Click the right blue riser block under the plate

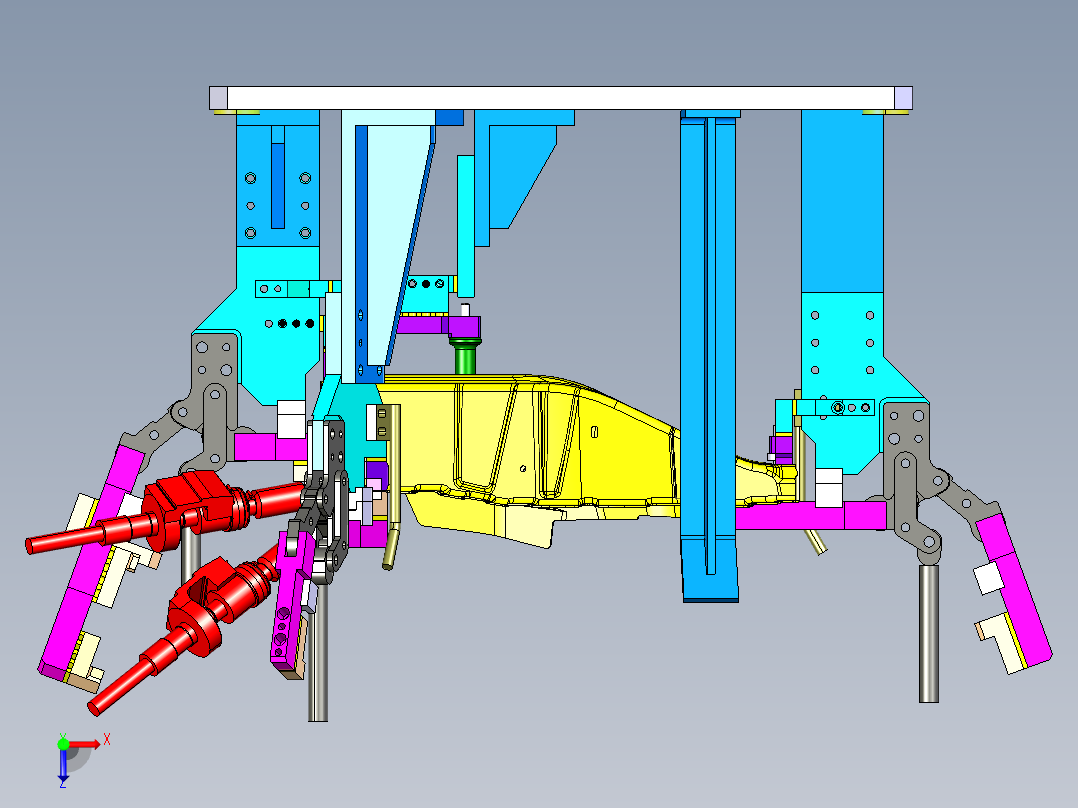pyautogui.click(x=842, y=201)
